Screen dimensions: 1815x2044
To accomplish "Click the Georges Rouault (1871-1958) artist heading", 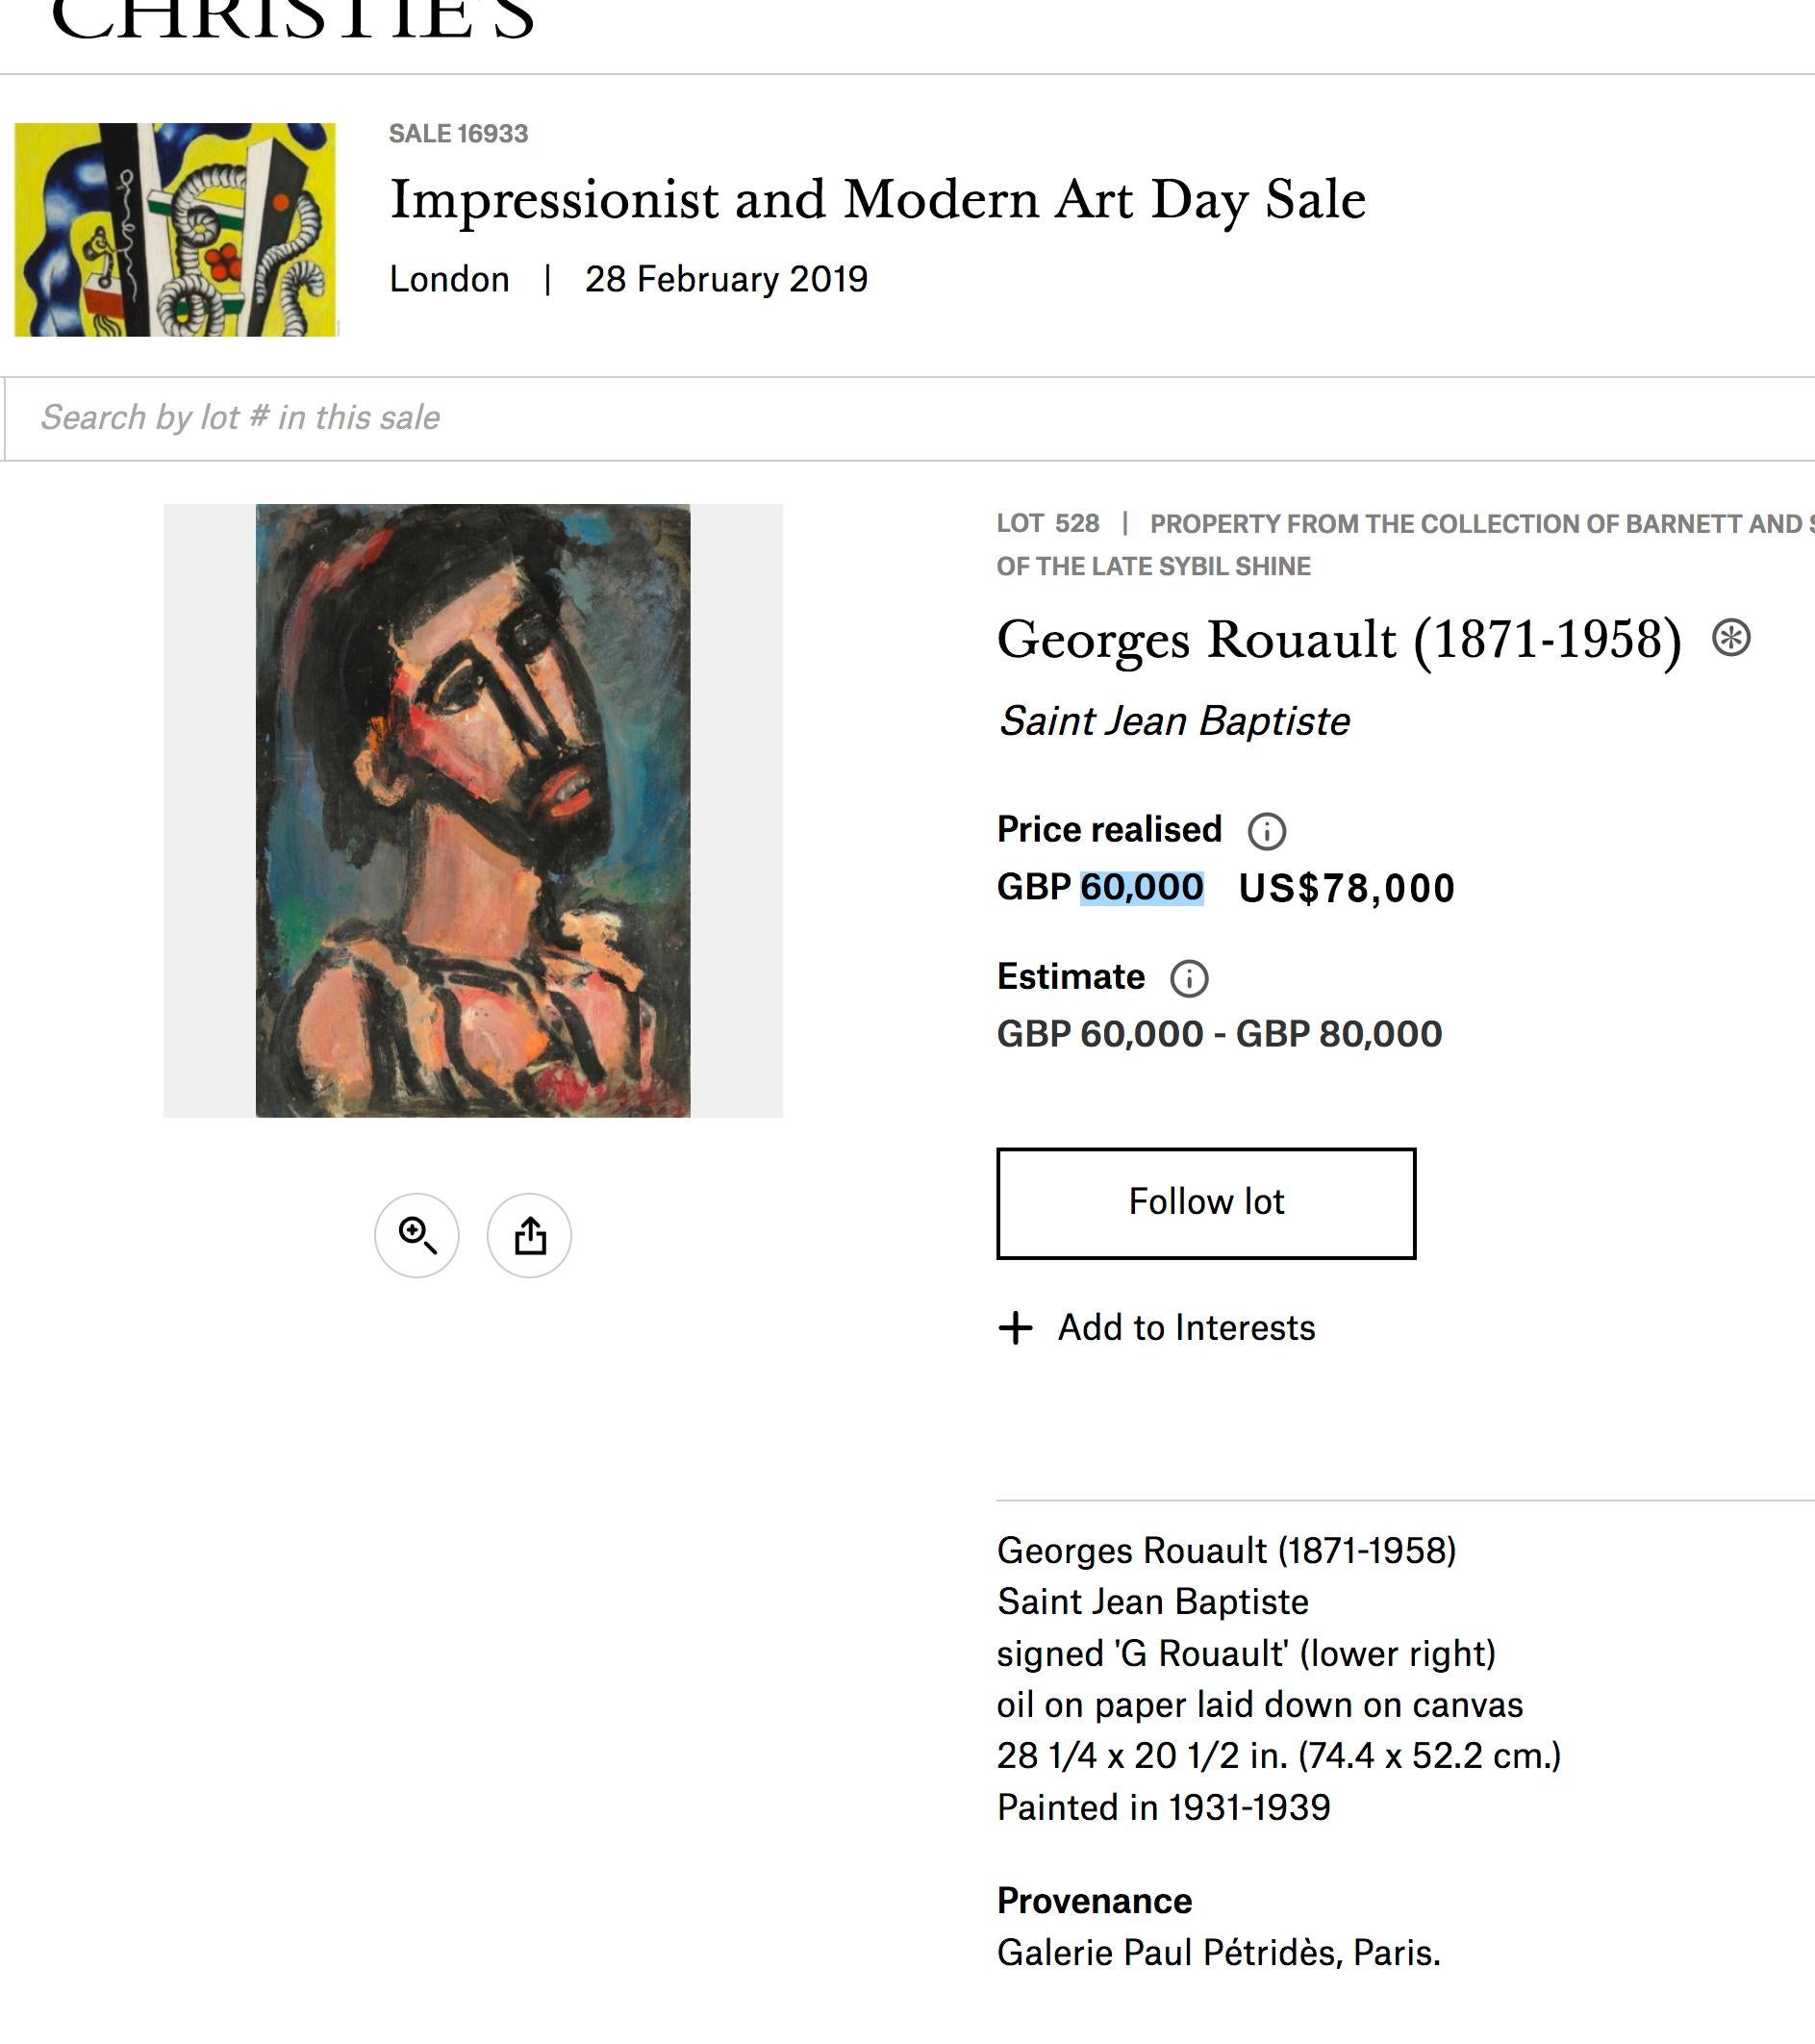I will coord(1339,640).
